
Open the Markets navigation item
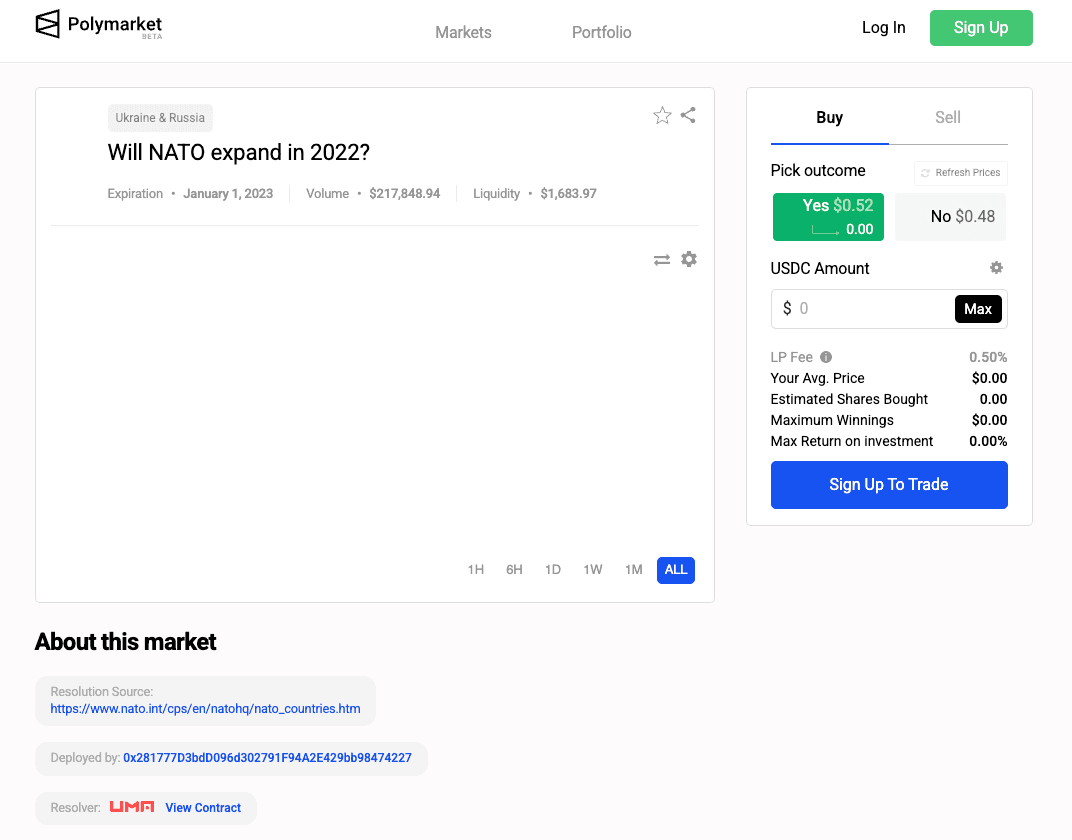click(x=462, y=31)
